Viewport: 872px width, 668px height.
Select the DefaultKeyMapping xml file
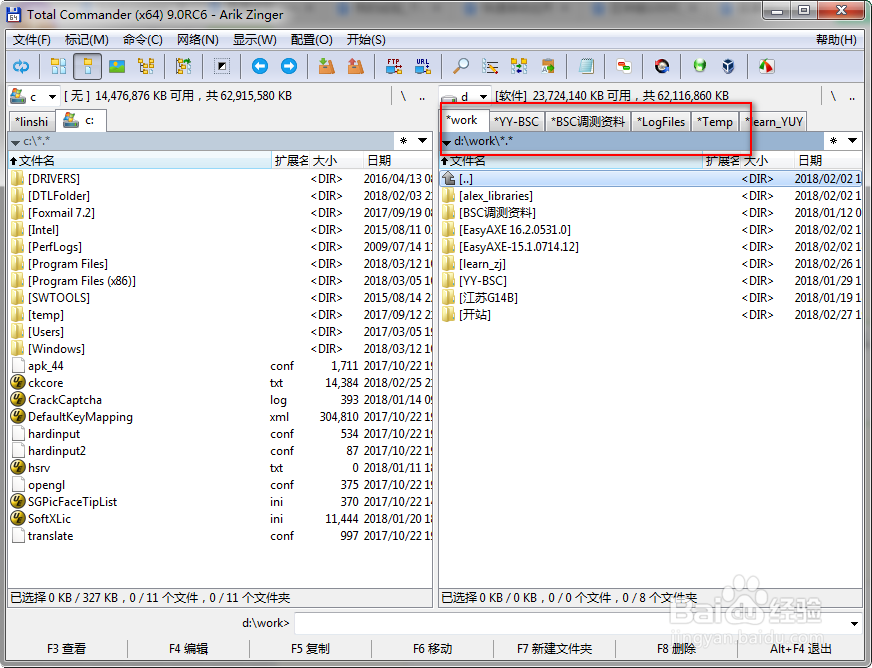(x=80, y=417)
